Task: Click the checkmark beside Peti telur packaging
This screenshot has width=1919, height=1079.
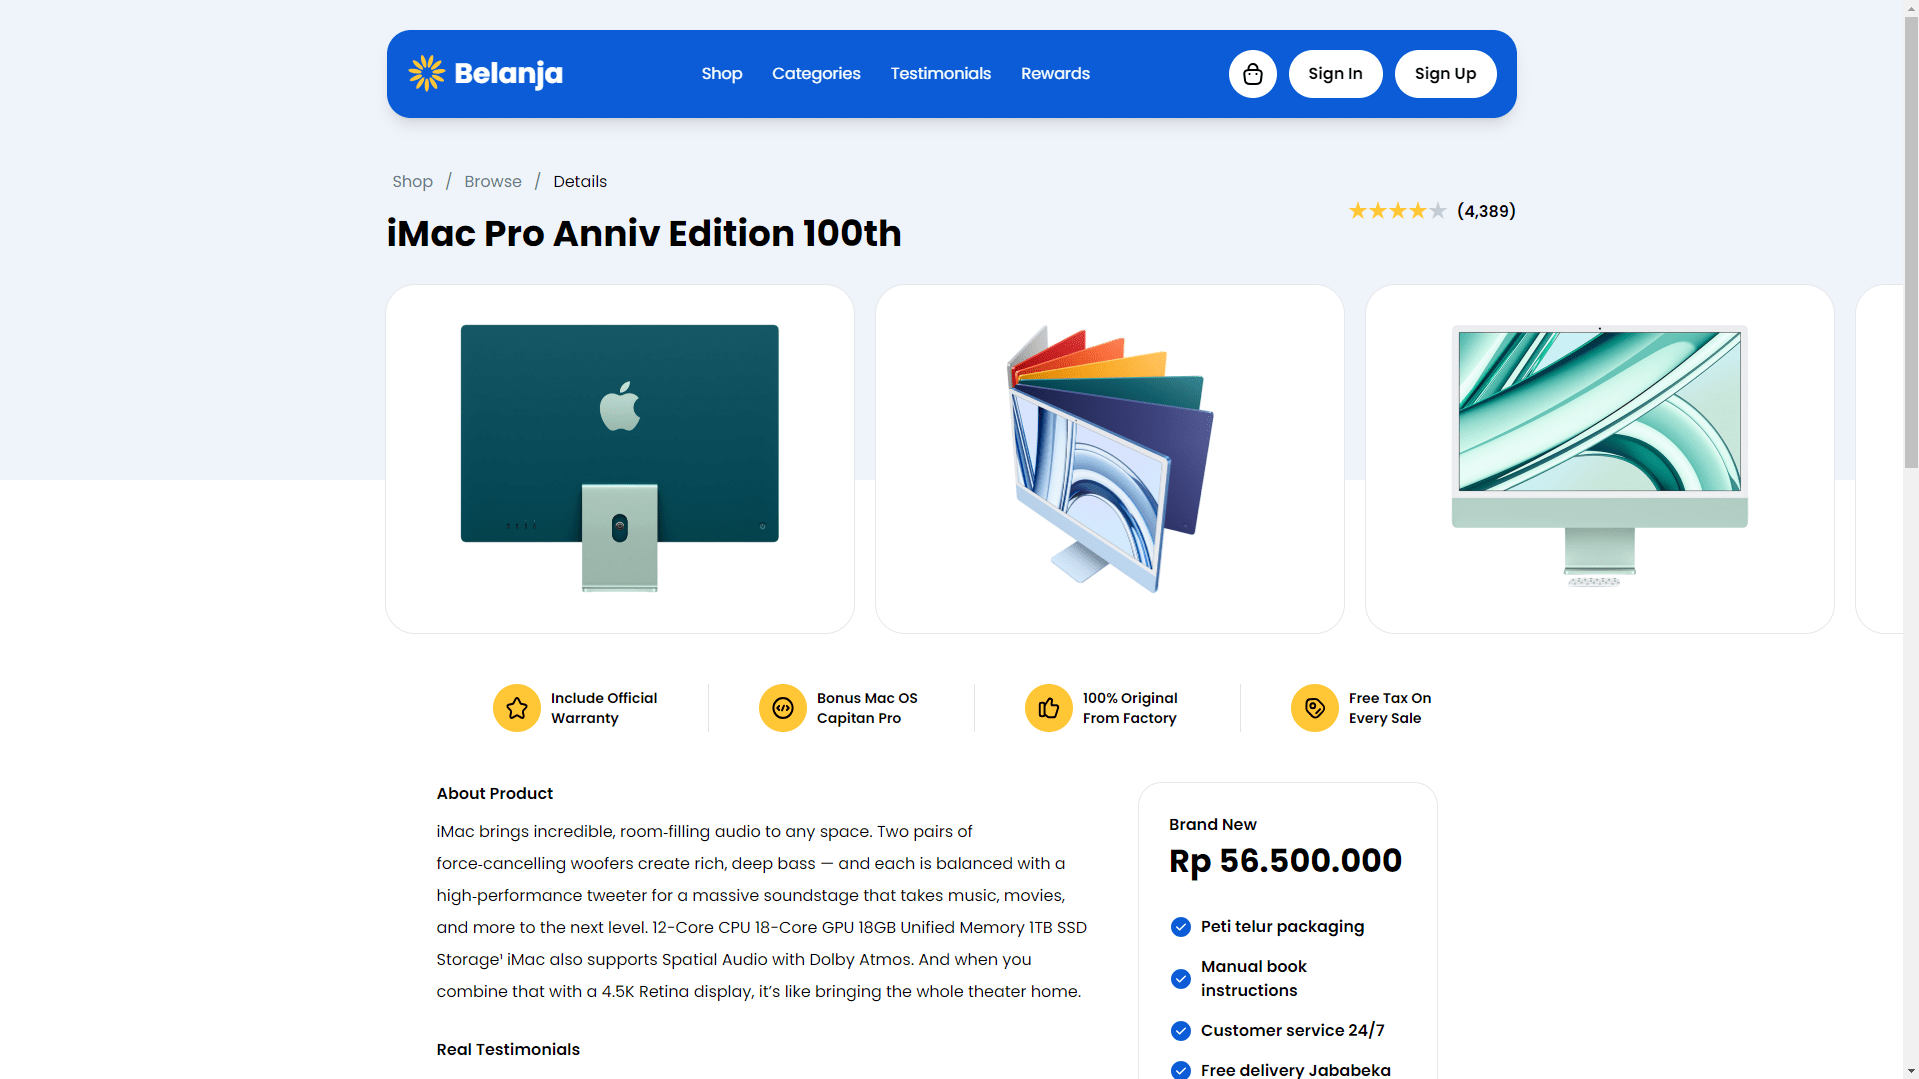Action: click(1181, 927)
